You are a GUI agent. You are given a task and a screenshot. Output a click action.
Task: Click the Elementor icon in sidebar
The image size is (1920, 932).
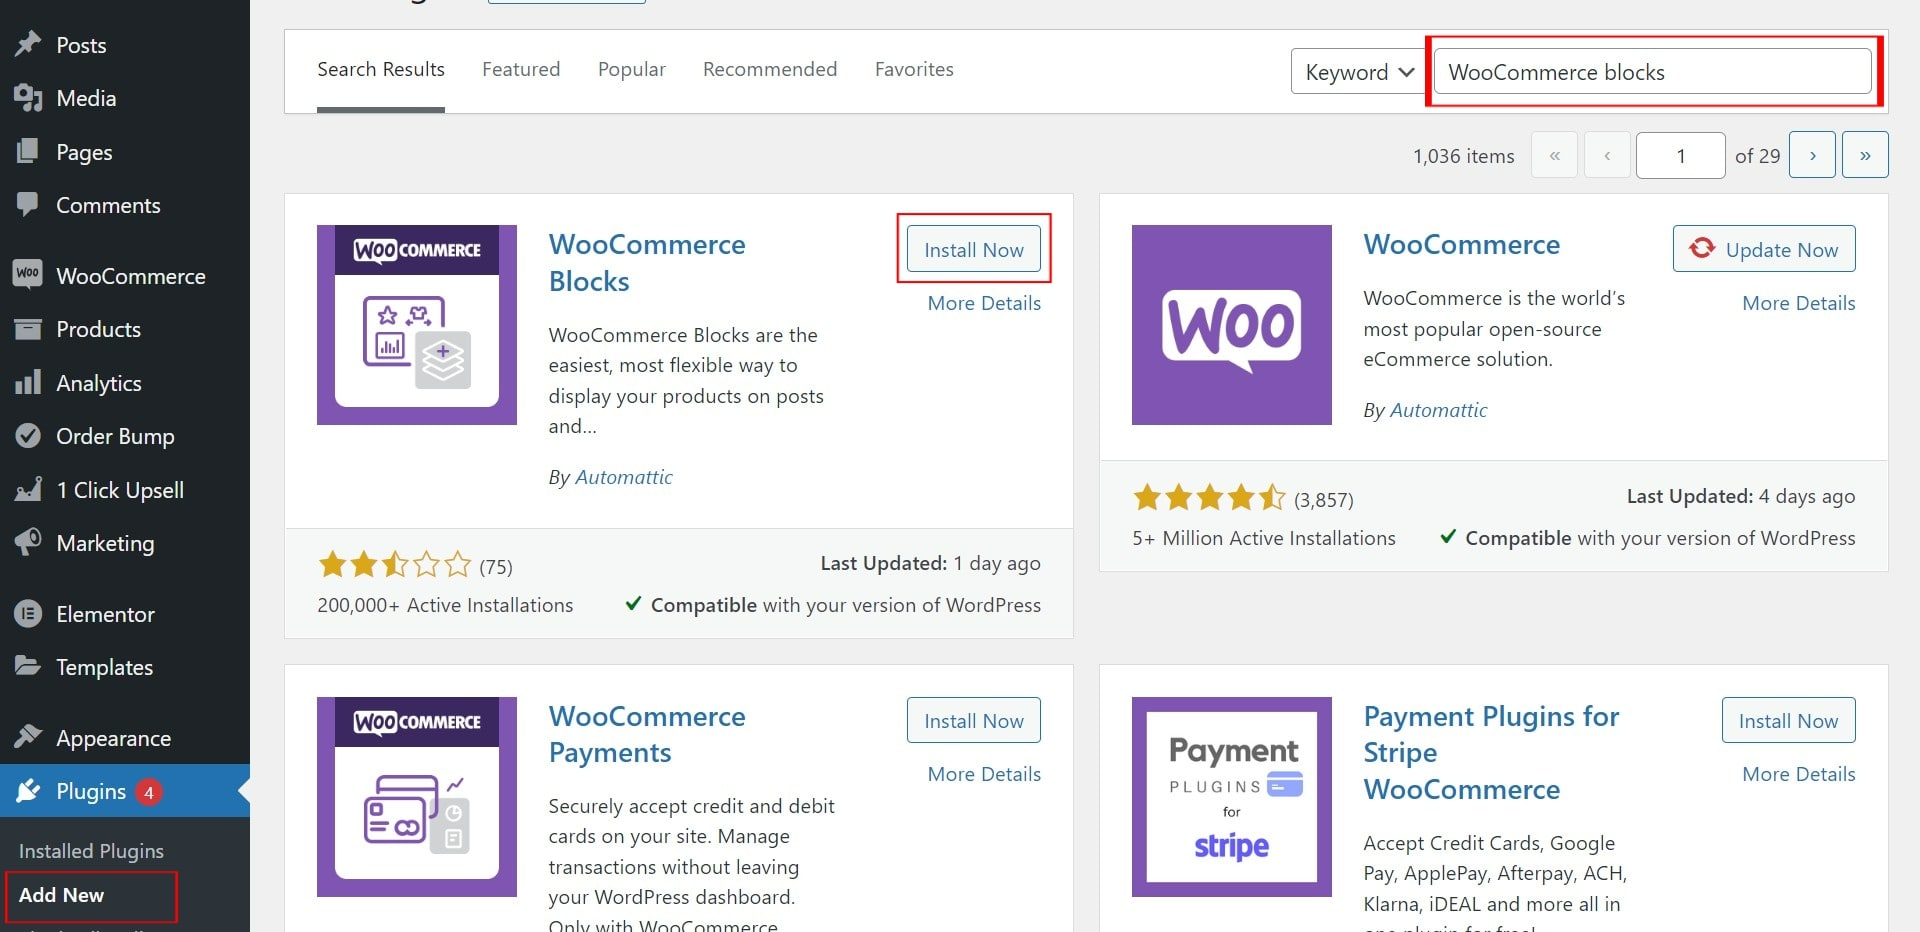pyautogui.click(x=28, y=614)
